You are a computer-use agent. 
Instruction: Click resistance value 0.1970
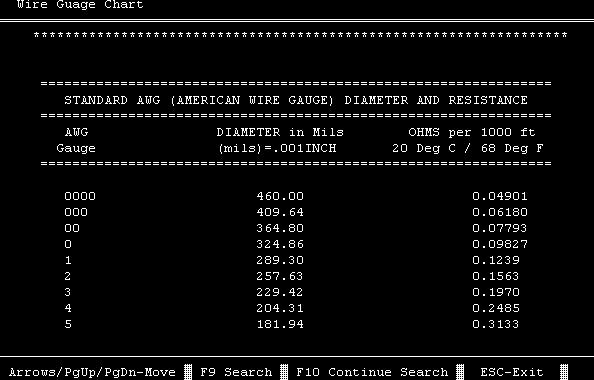[x=496, y=292]
